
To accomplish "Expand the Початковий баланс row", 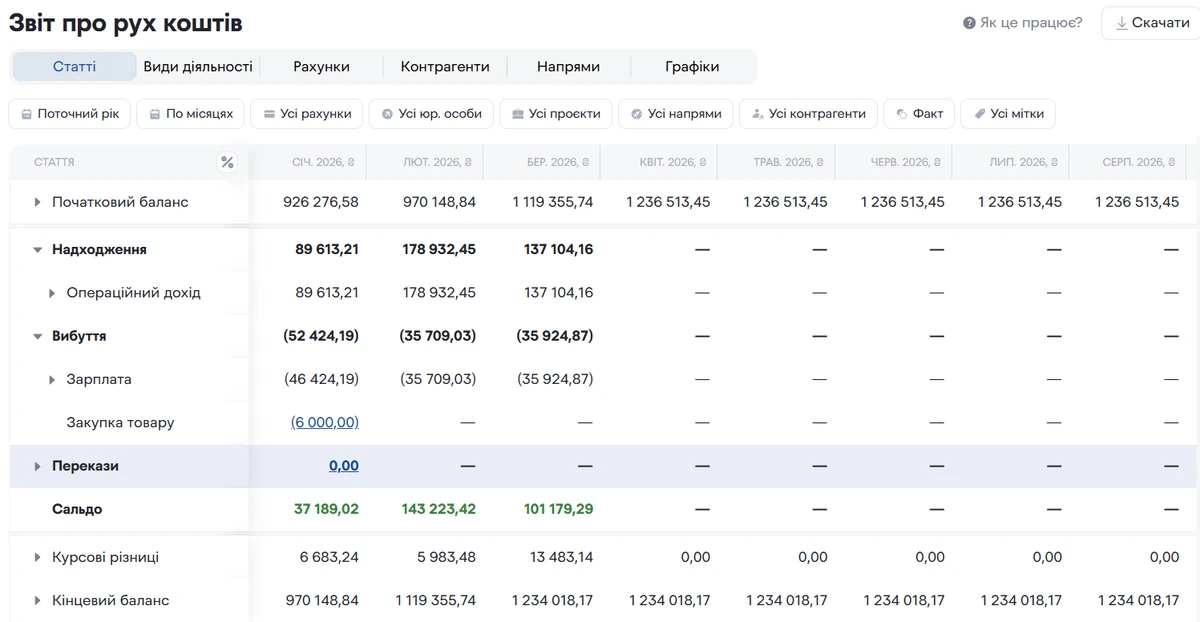I will point(38,202).
